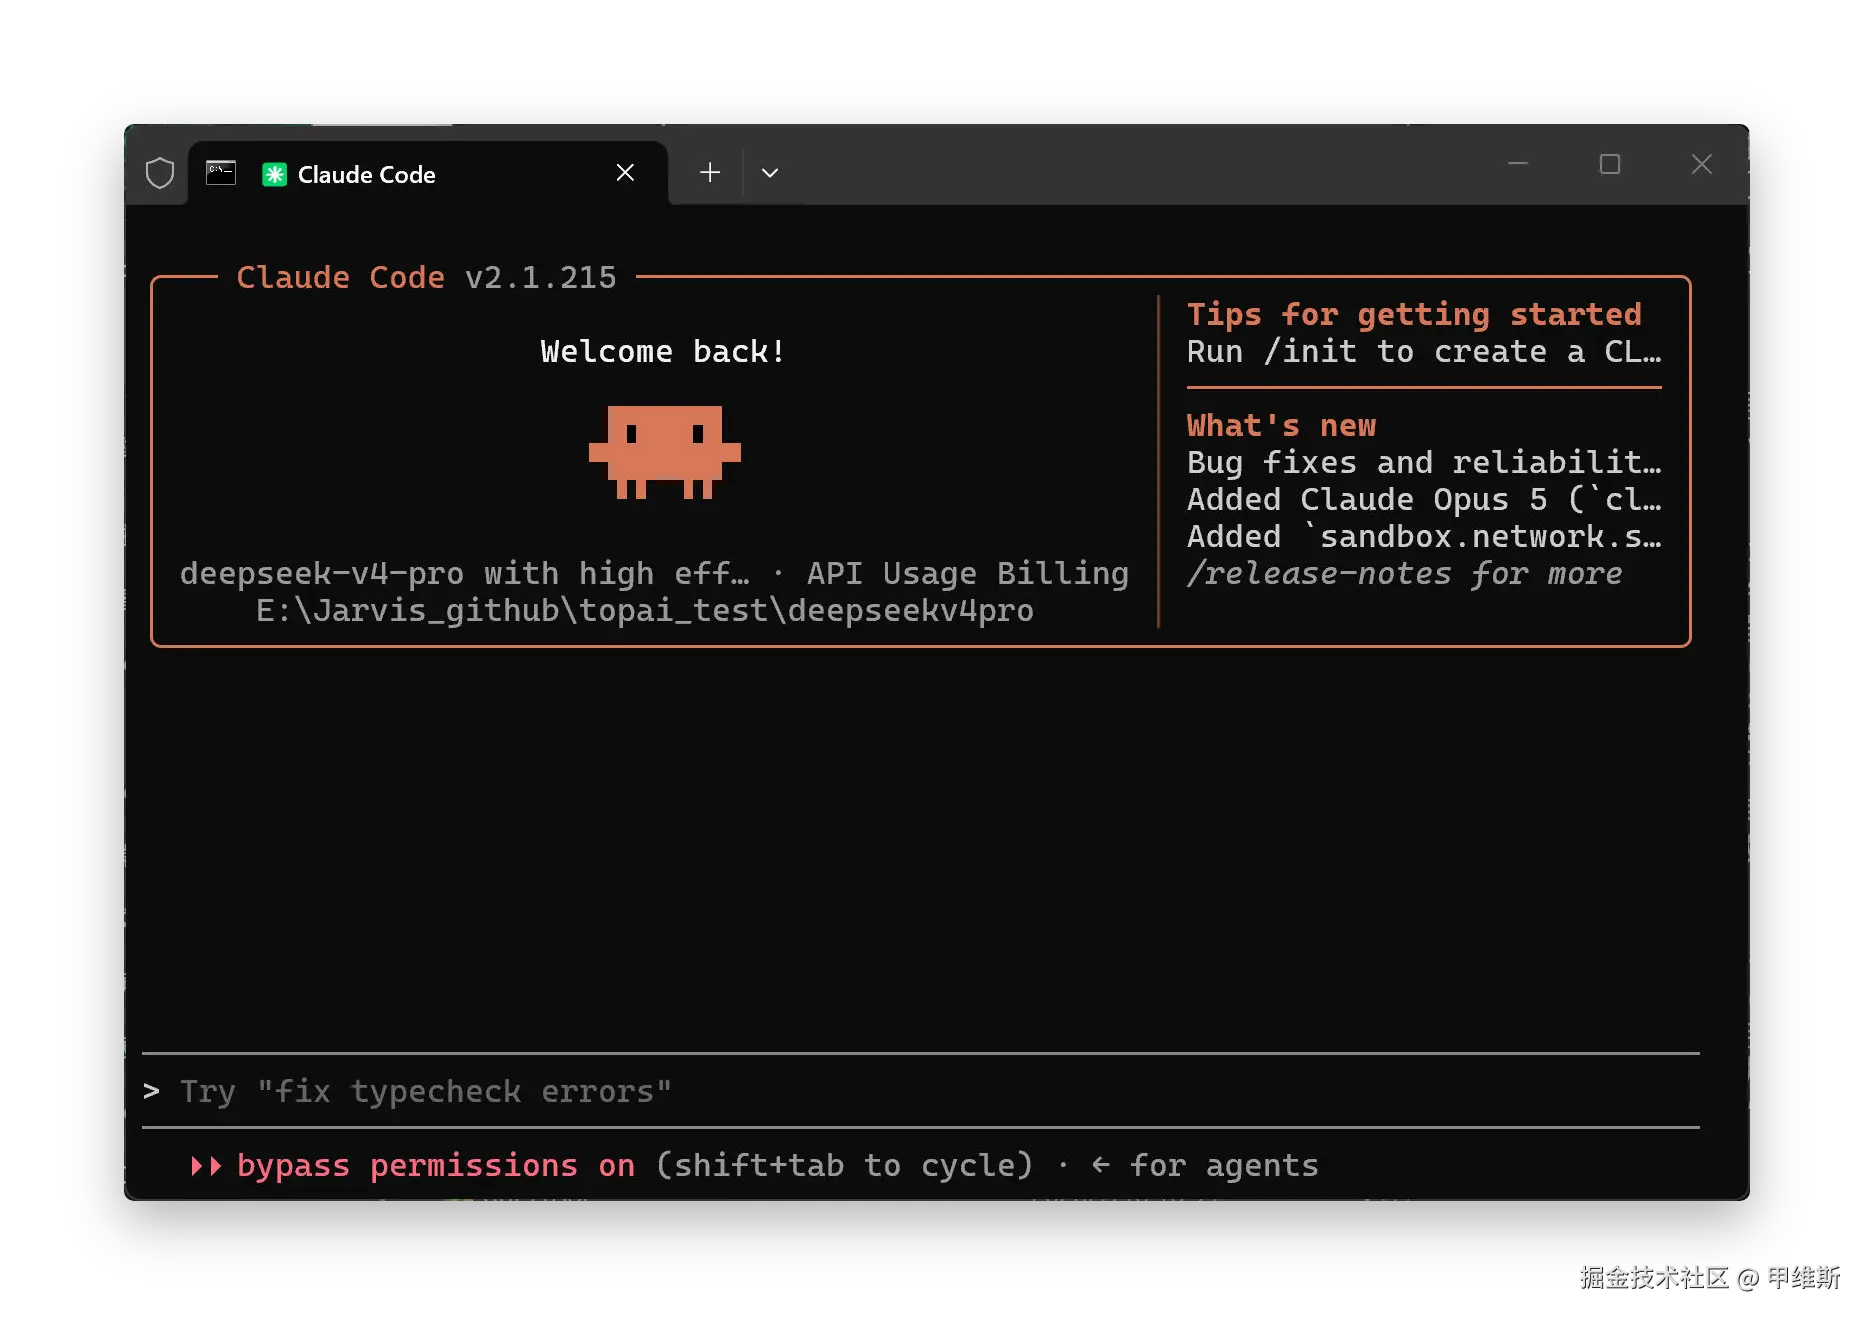Screen dimensions: 1874x1325
Task: Click the green Claude Code tab icon
Action: click(x=274, y=174)
